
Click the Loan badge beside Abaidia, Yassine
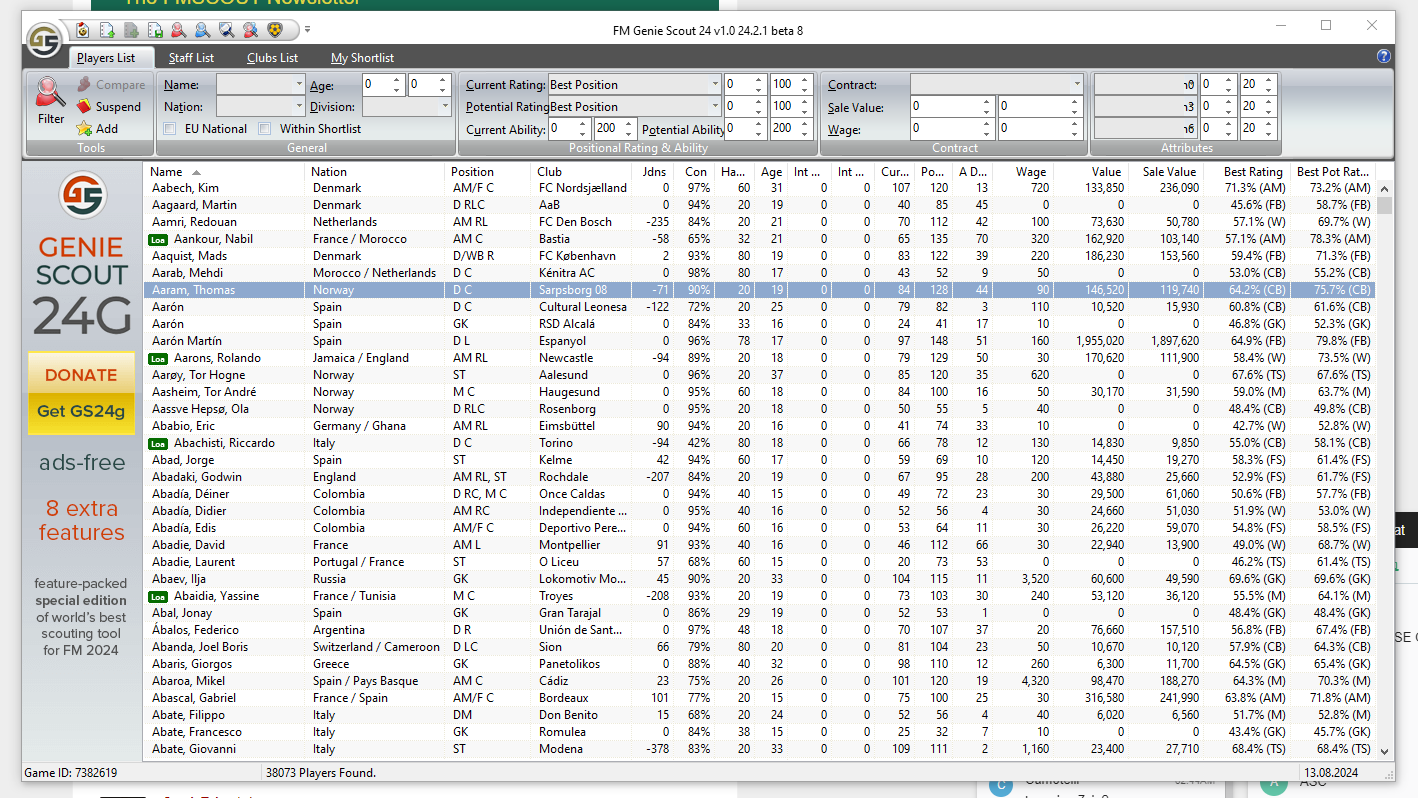[157, 597]
